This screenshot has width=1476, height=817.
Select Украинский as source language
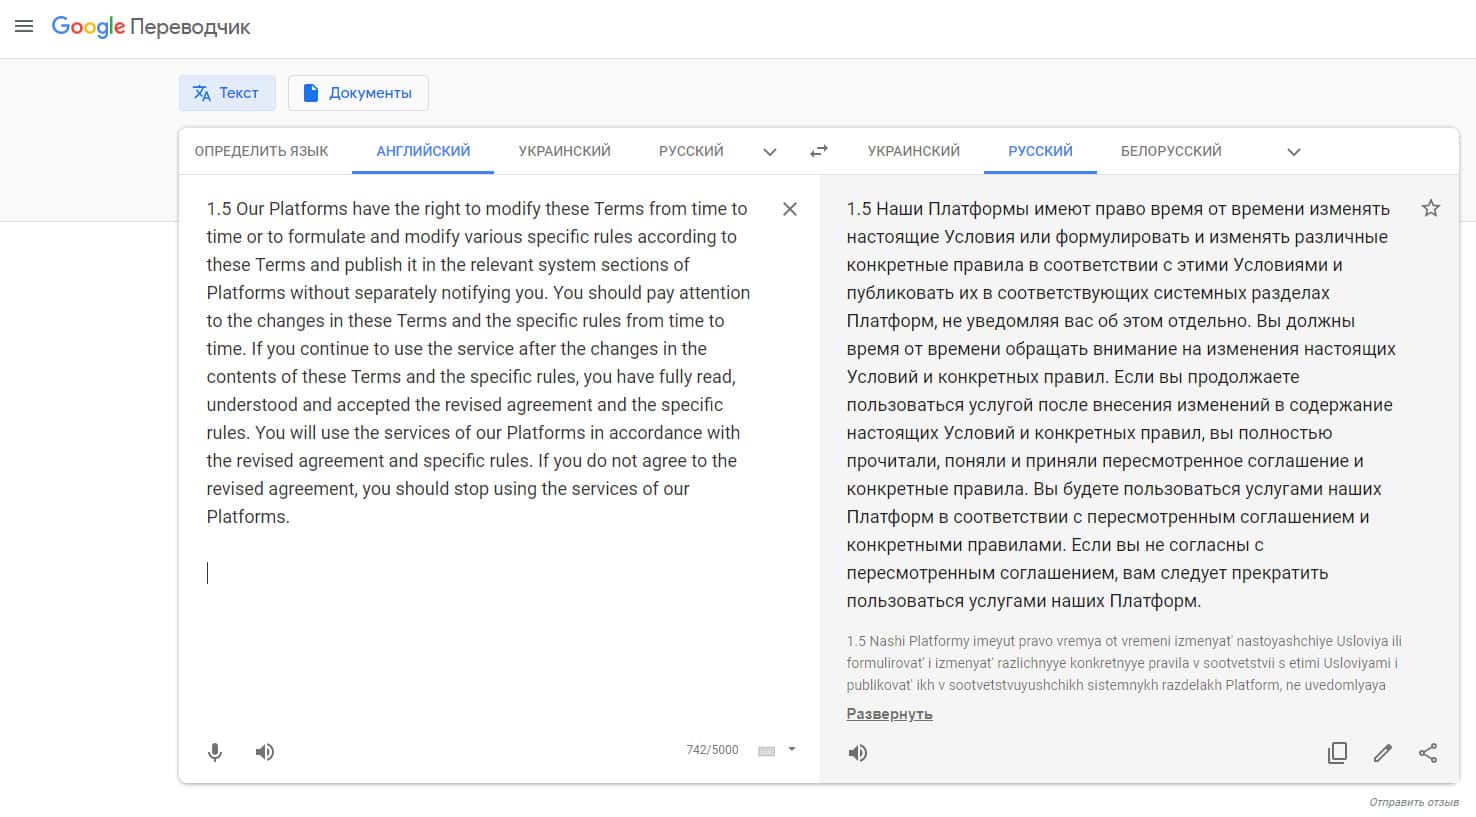click(x=564, y=151)
